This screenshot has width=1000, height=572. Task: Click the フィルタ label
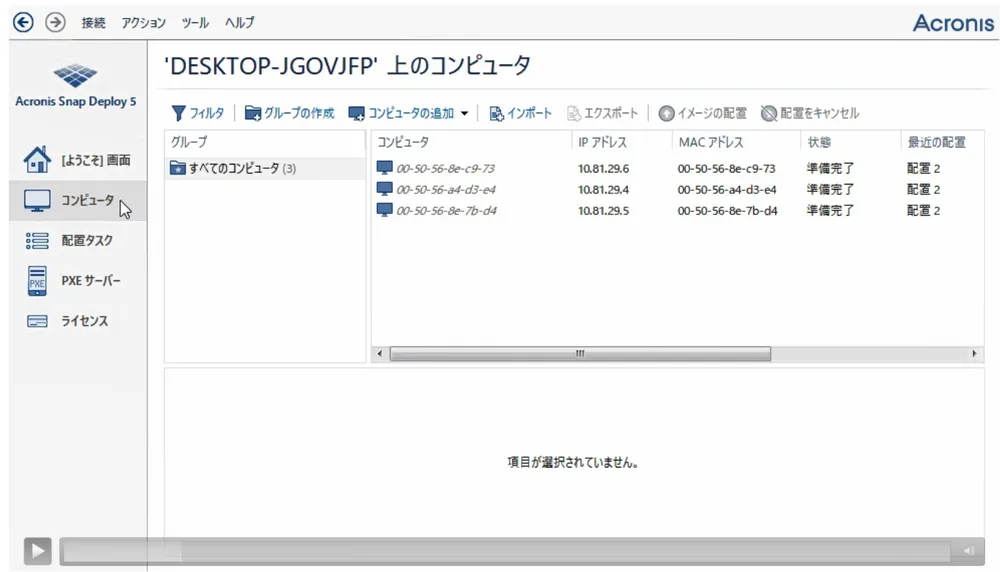point(207,114)
